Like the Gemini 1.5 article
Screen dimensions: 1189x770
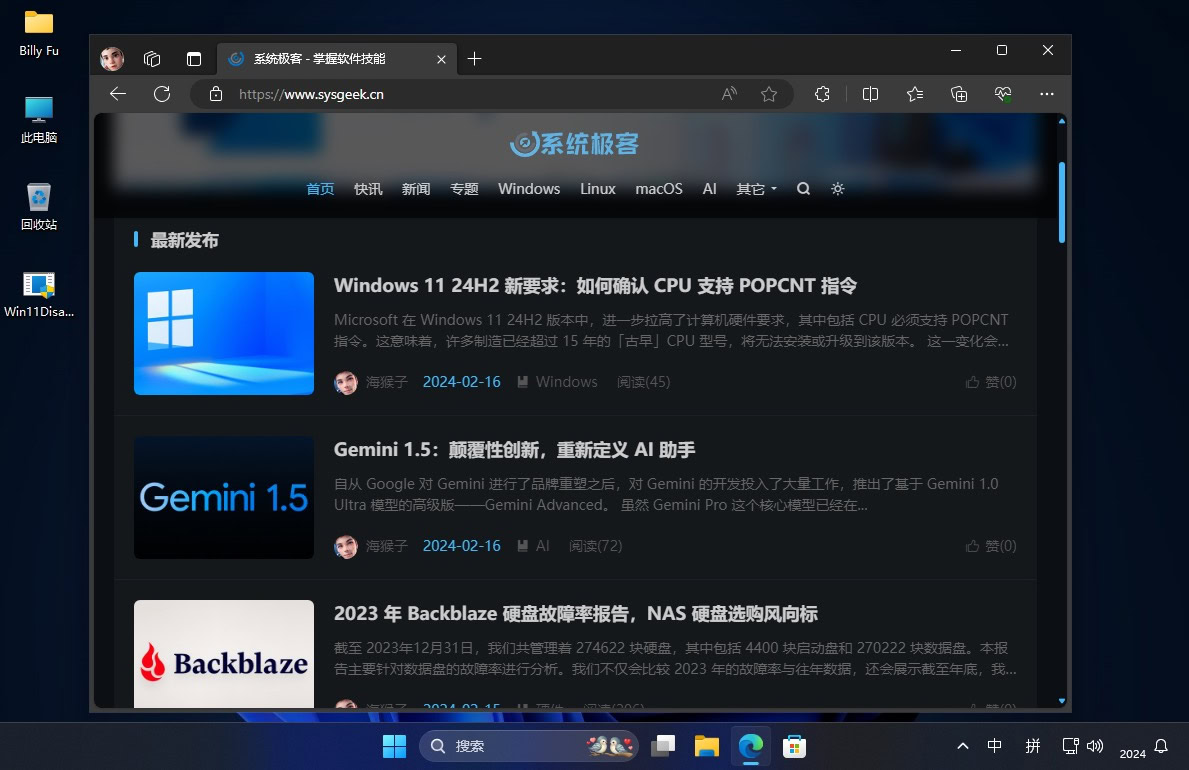(x=990, y=545)
